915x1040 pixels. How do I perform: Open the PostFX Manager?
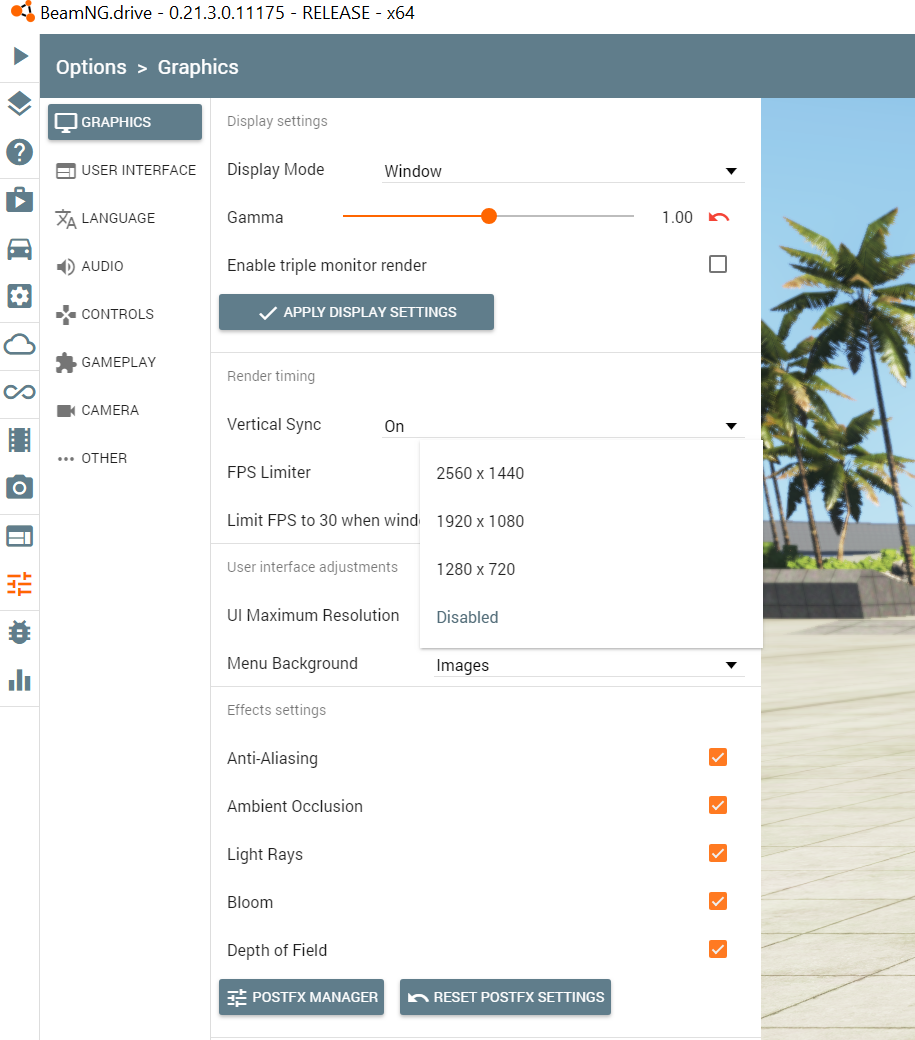[302, 997]
